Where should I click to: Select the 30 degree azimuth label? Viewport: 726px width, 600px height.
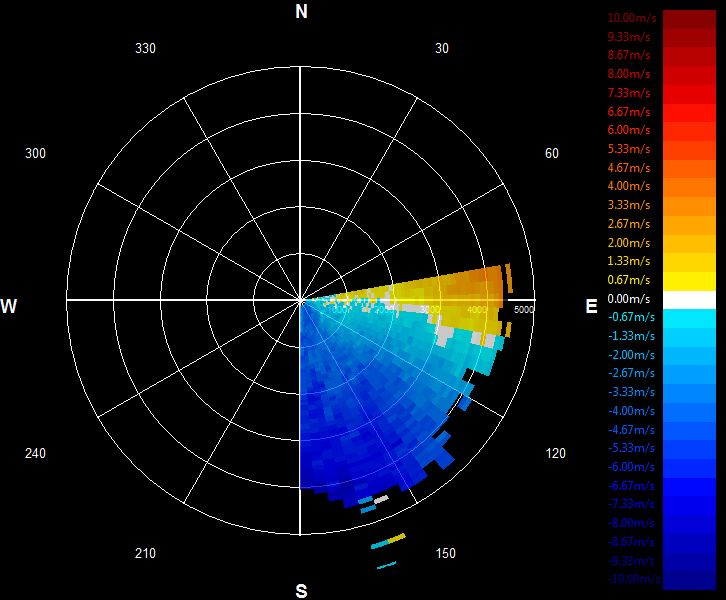(442, 49)
